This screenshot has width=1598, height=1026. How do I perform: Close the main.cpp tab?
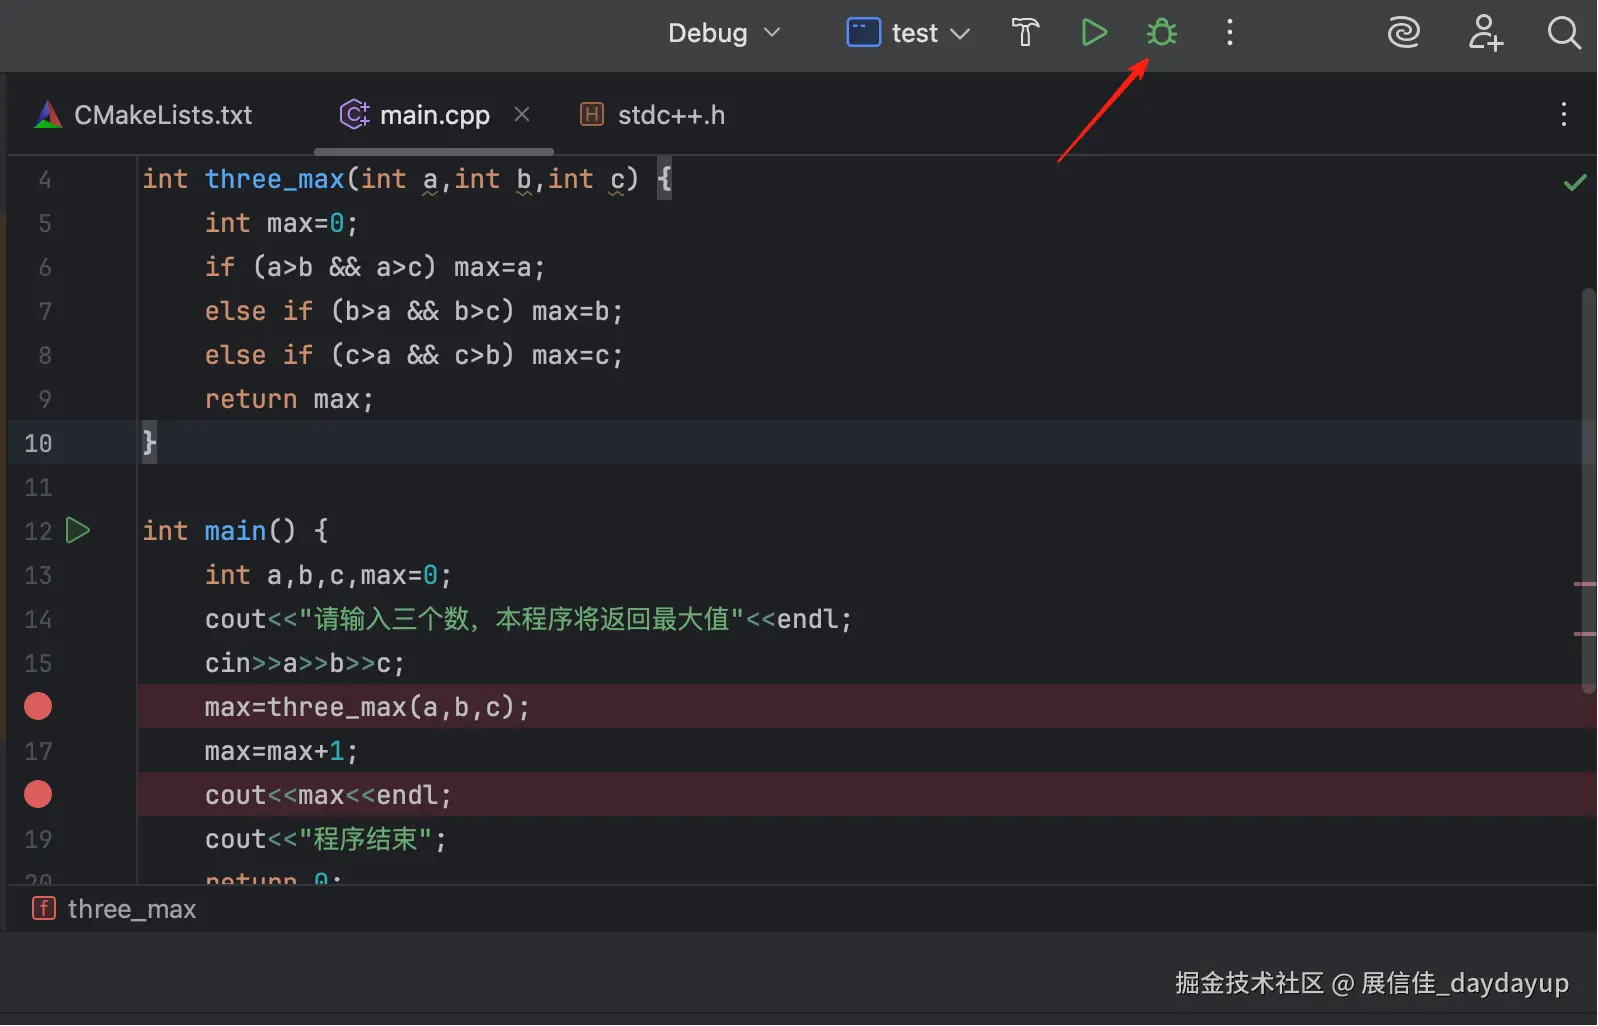[x=522, y=114]
